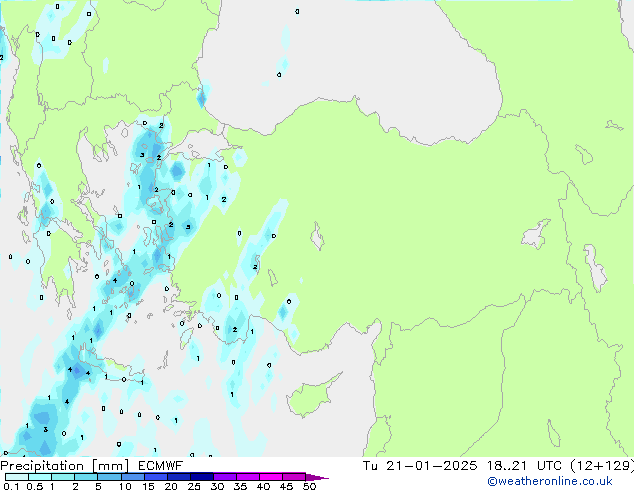Pick the 0.5–1 mm legend swatch

pyautogui.click(x=40, y=477)
